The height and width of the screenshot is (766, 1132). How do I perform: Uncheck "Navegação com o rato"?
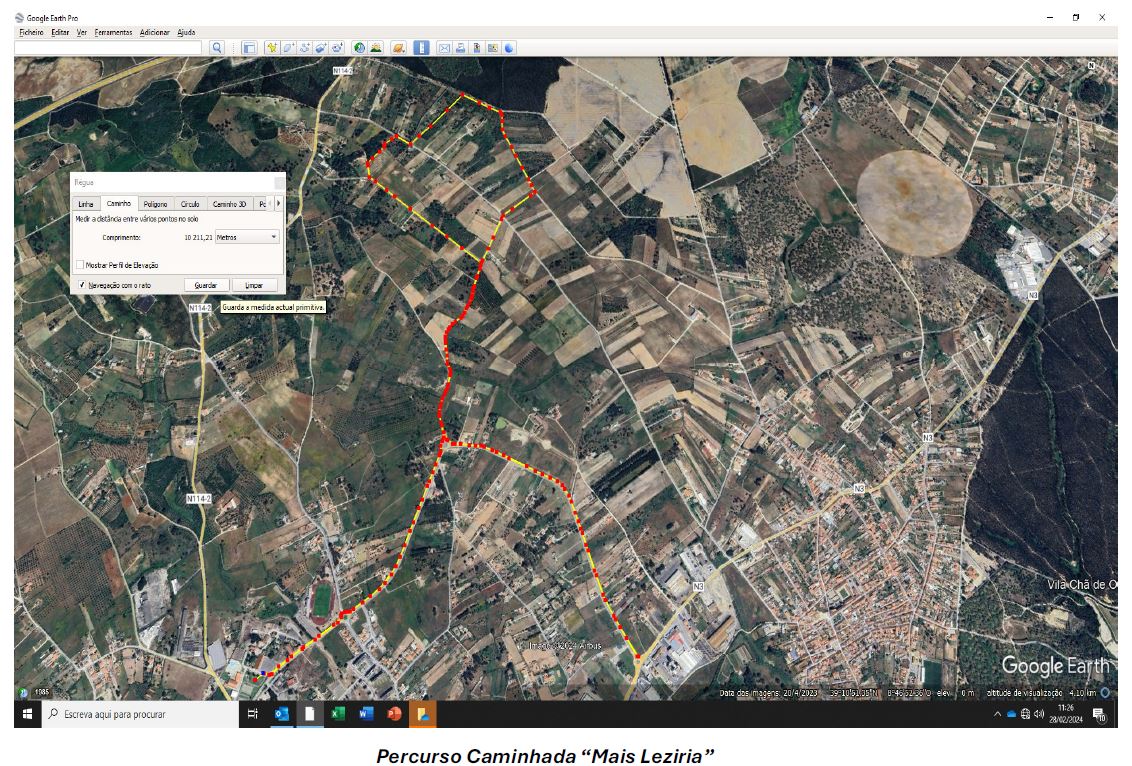click(x=82, y=283)
